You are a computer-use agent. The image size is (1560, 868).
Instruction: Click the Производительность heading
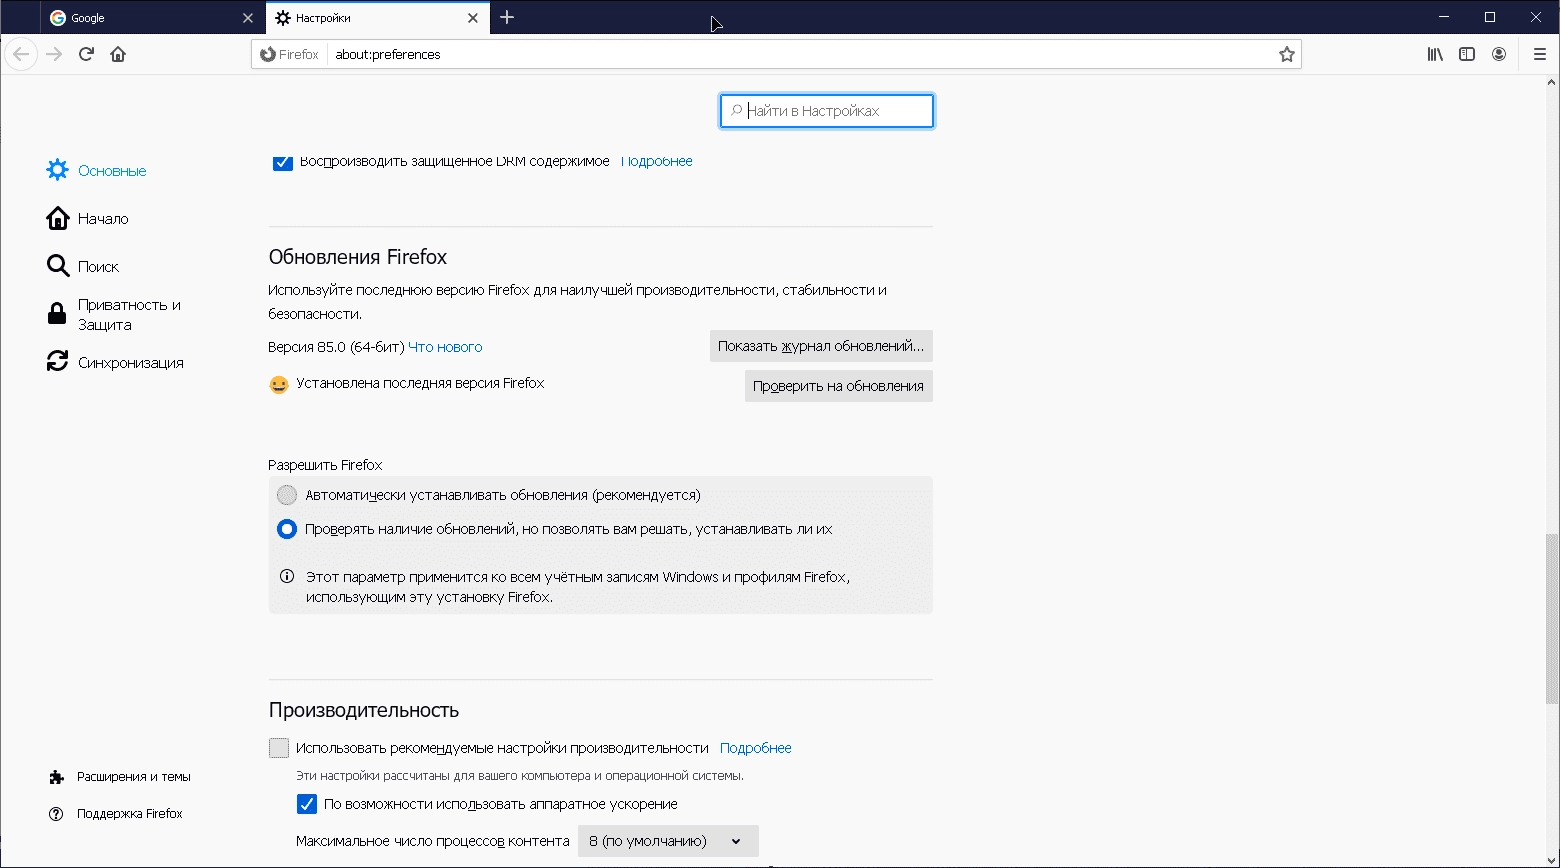(364, 710)
